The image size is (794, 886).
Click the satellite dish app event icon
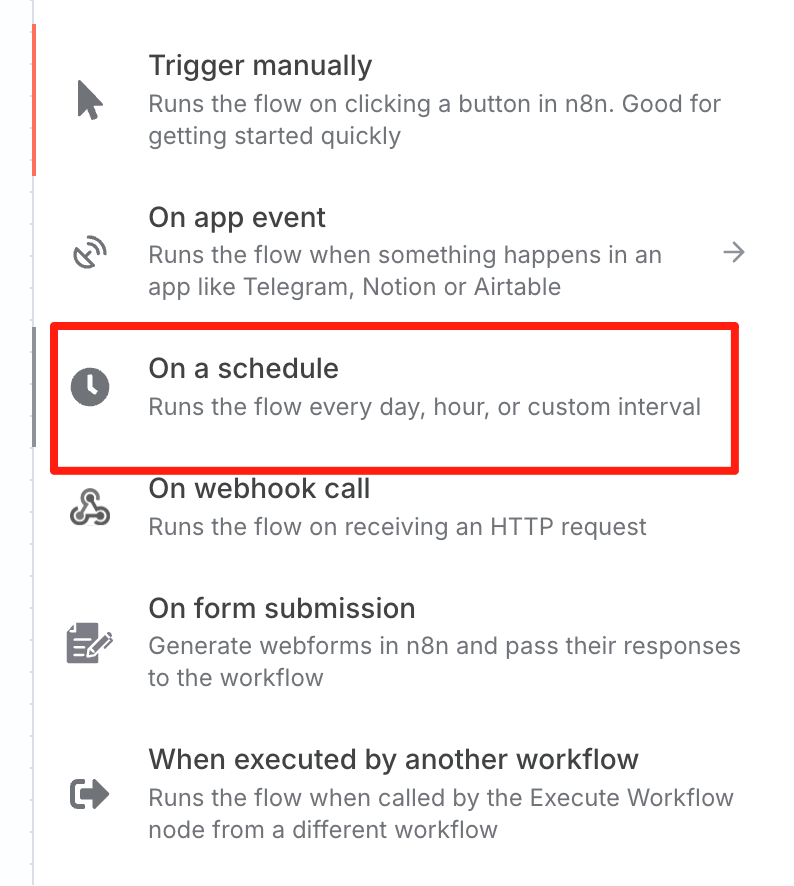[90, 252]
